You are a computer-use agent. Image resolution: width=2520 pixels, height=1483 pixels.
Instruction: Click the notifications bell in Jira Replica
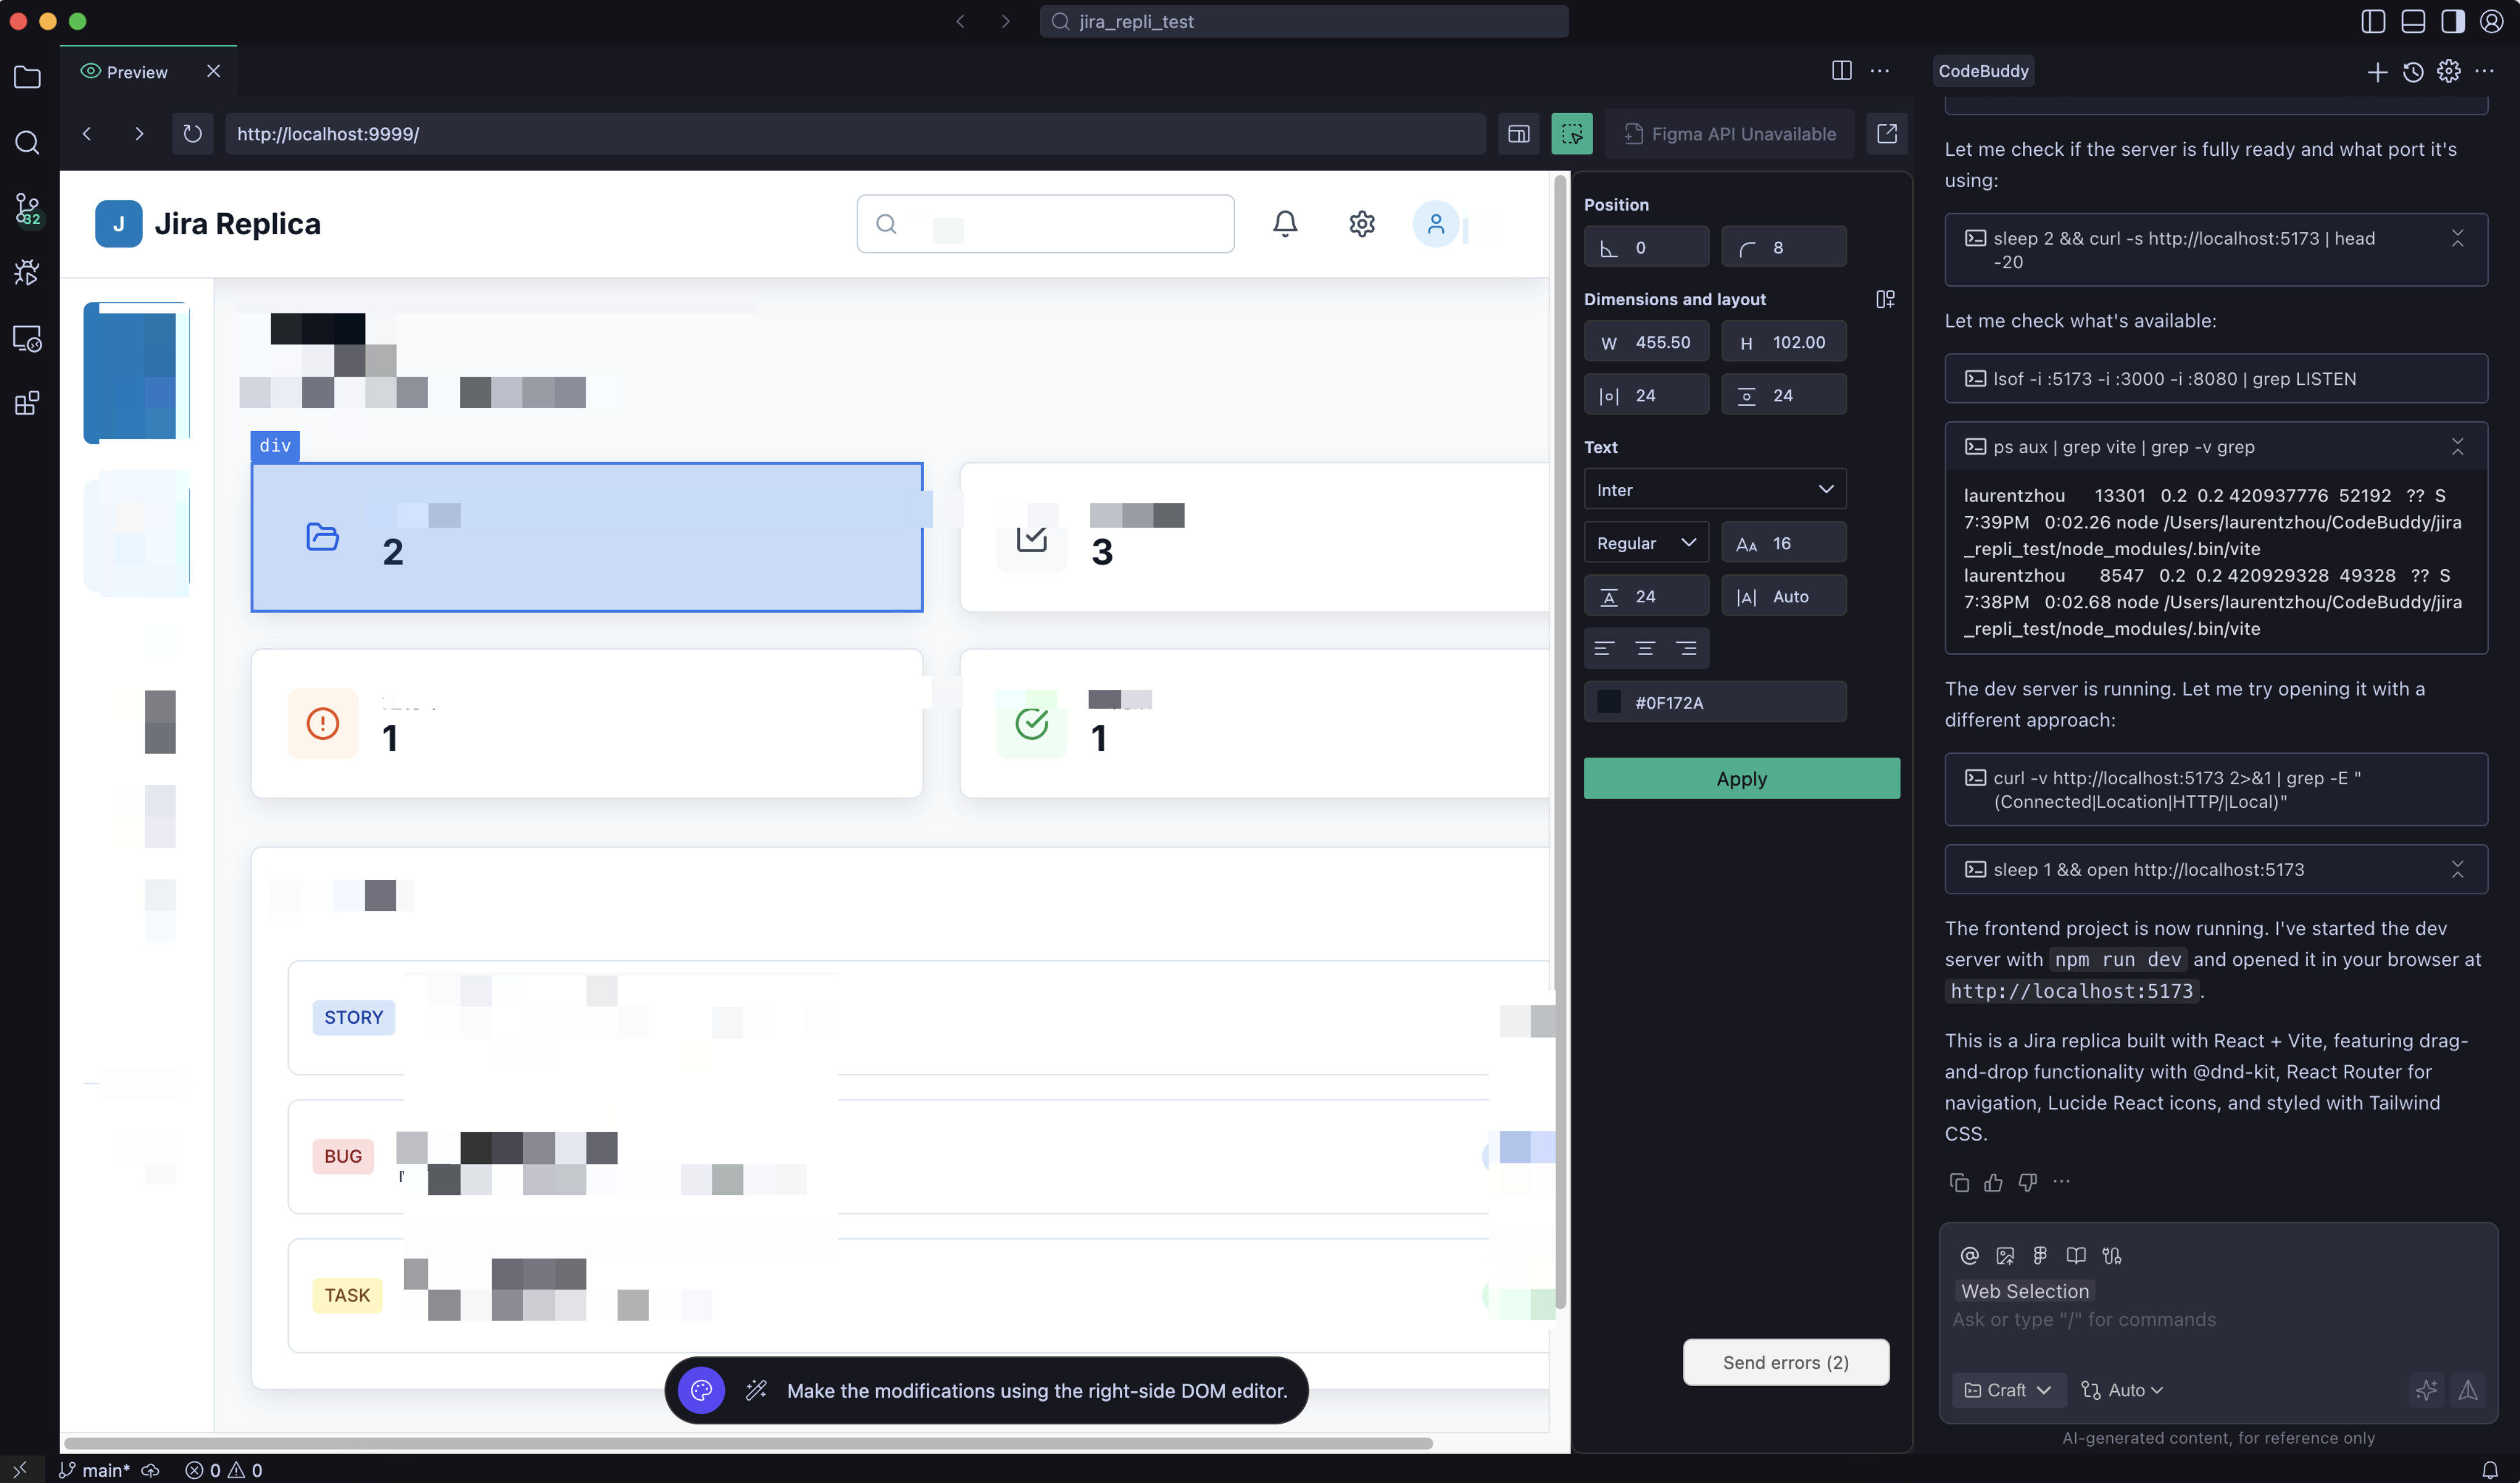point(1284,224)
